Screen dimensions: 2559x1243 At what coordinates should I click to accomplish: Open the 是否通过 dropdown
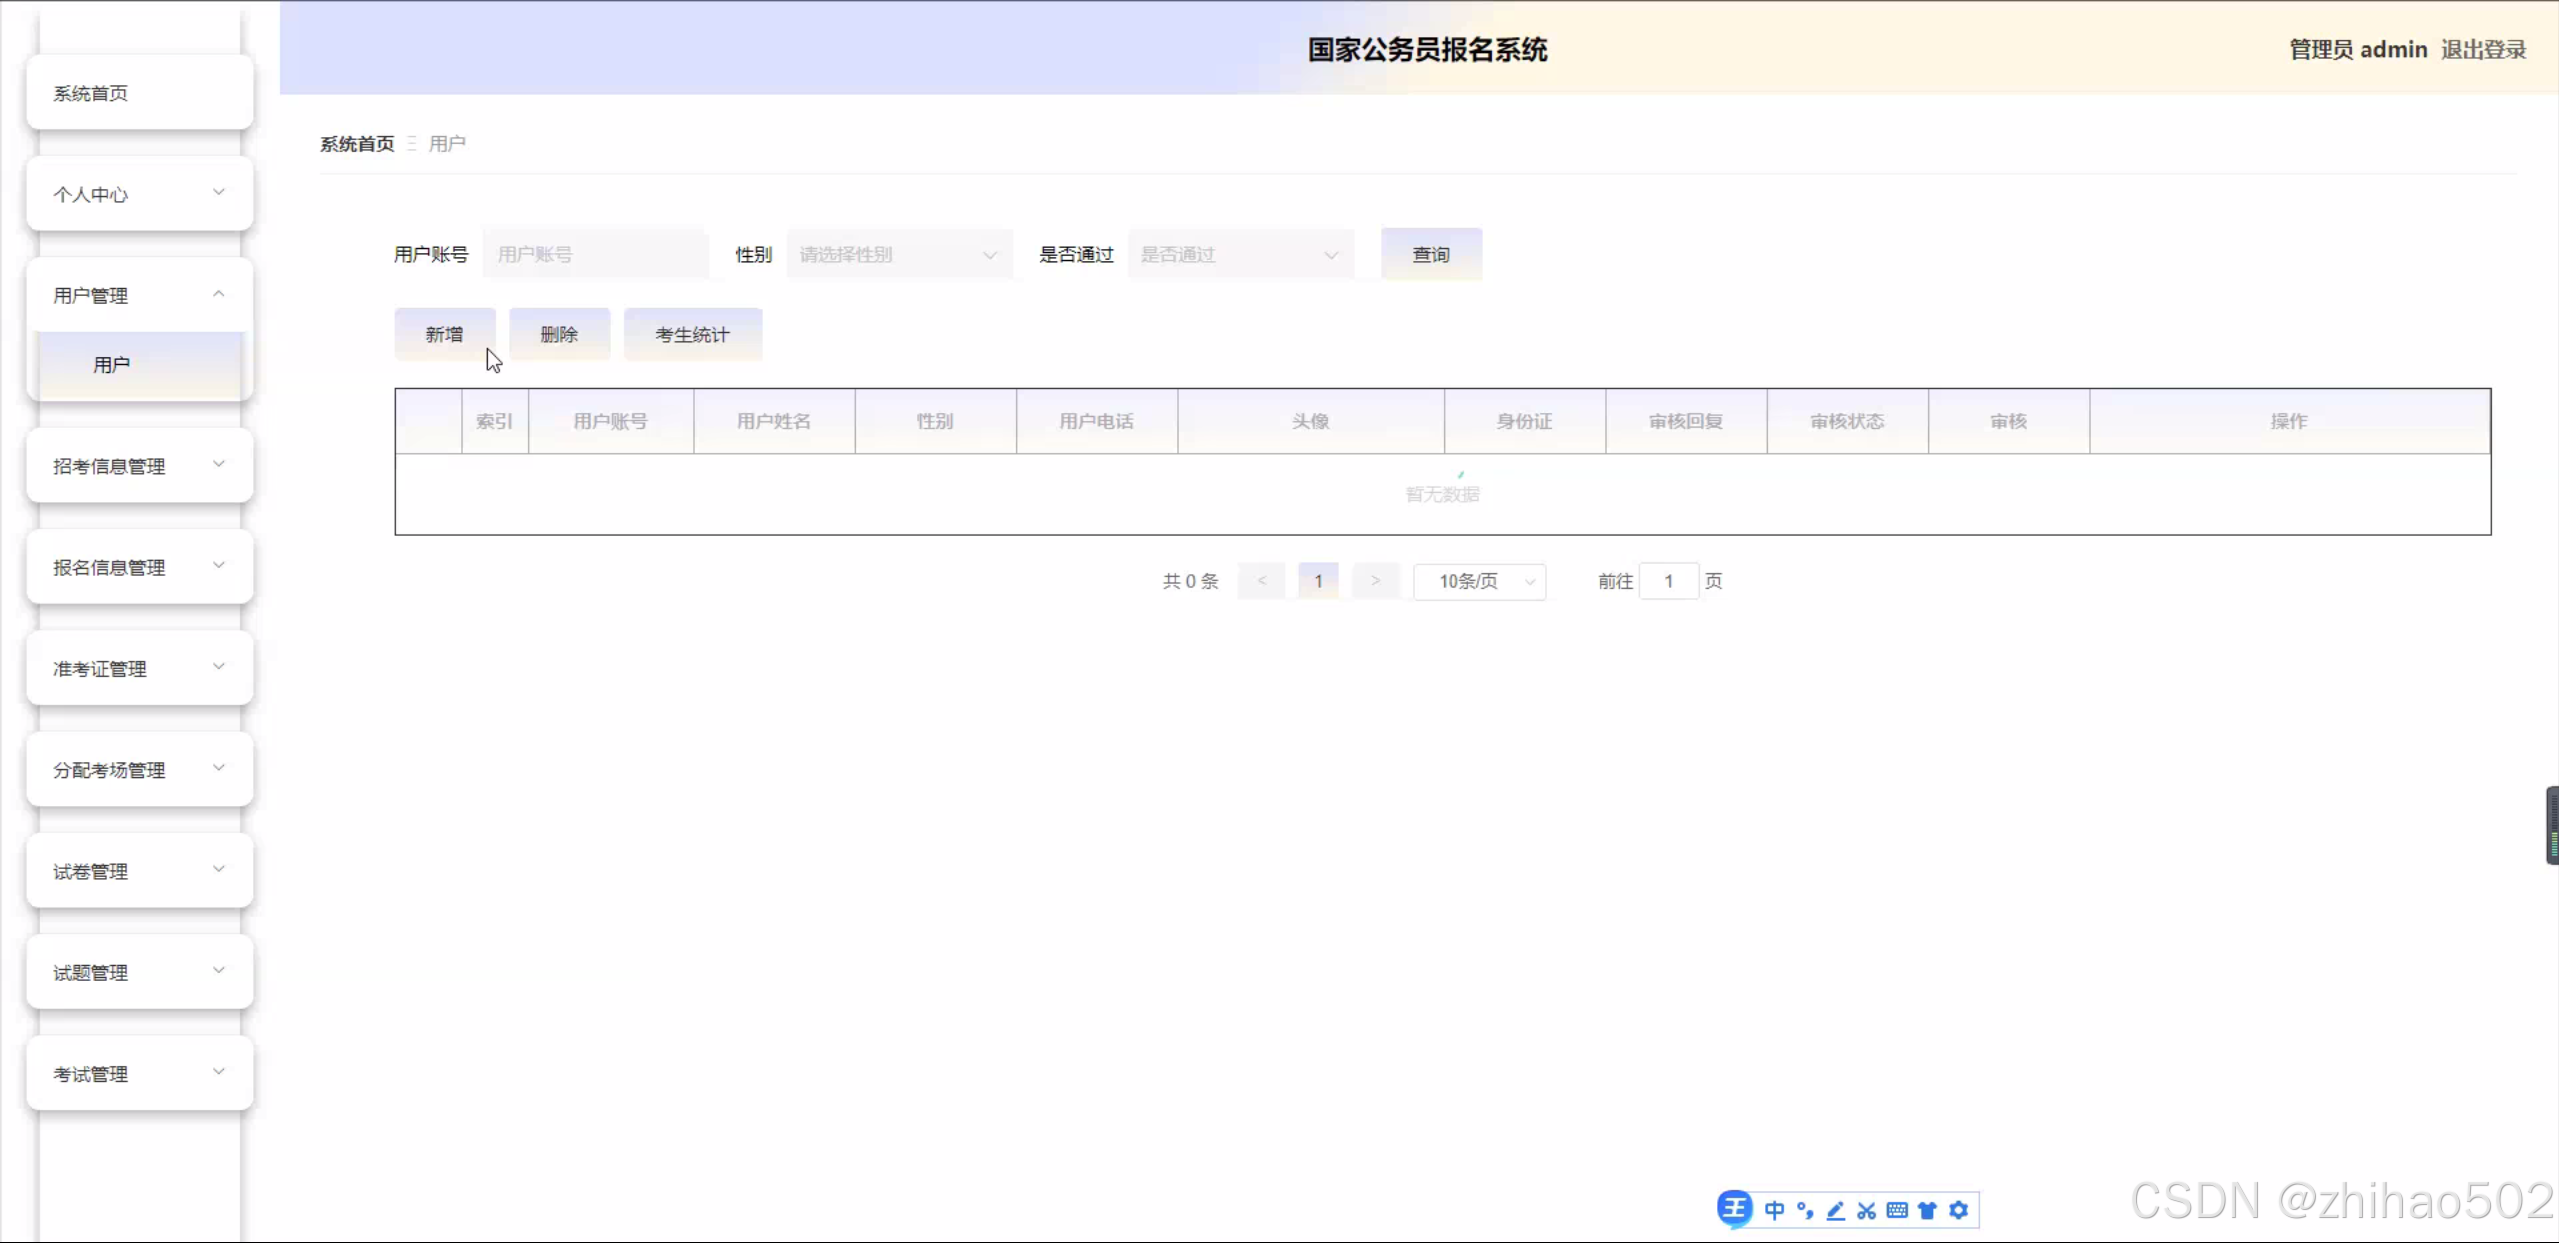pyautogui.click(x=1240, y=254)
